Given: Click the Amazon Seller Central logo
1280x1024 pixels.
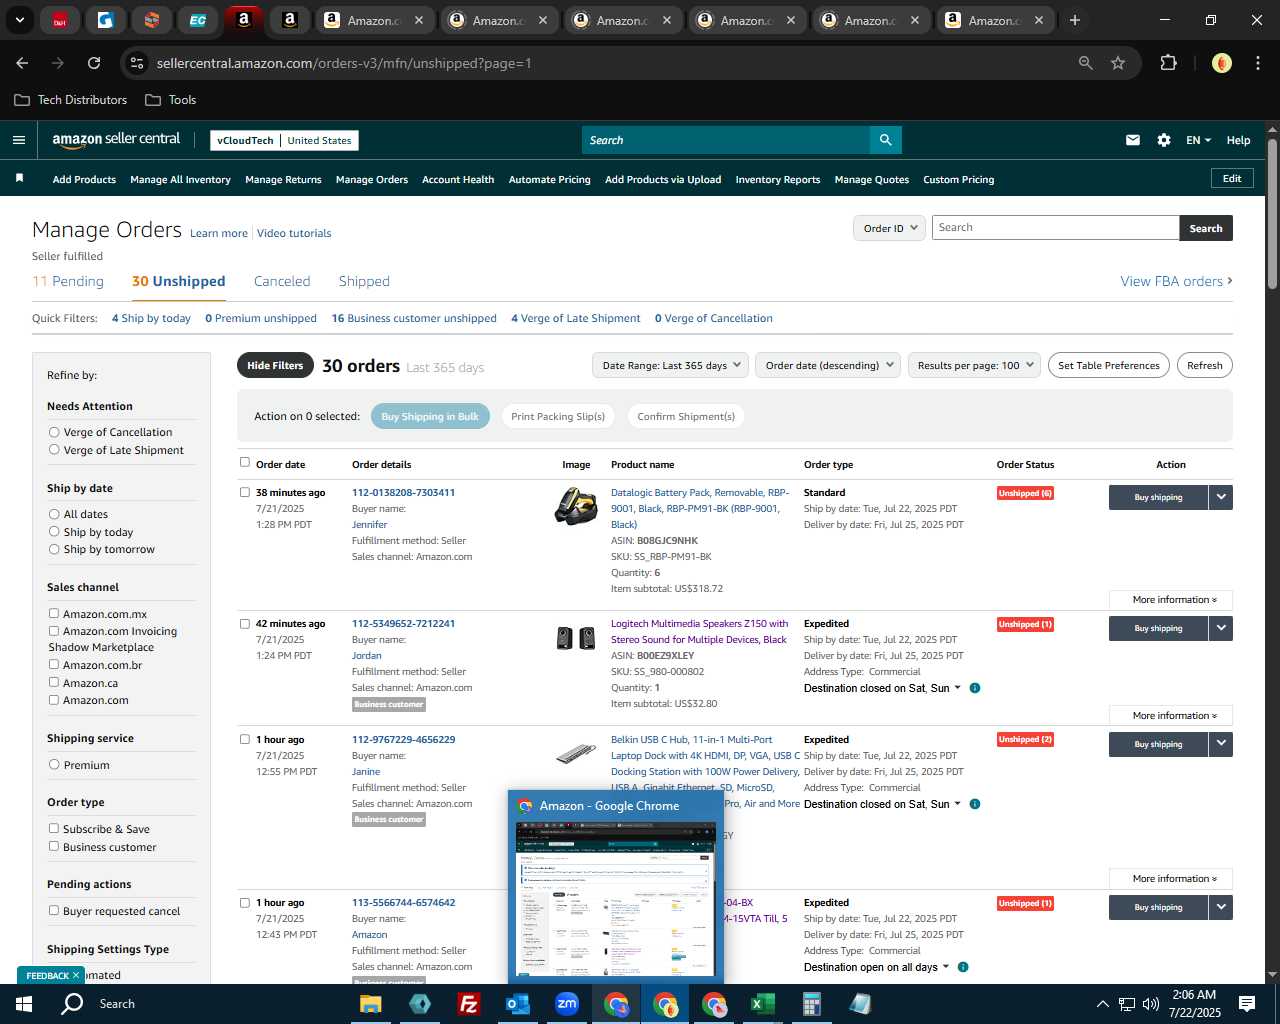Looking at the screenshot, I should coord(116,140).
